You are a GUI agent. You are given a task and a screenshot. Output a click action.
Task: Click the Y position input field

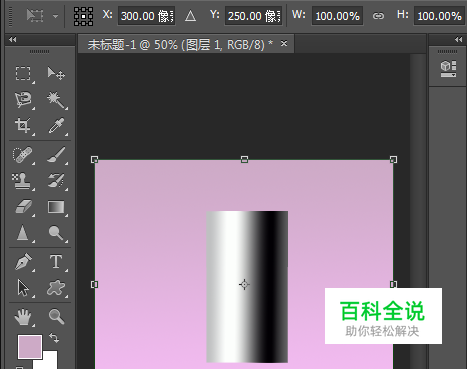254,16
